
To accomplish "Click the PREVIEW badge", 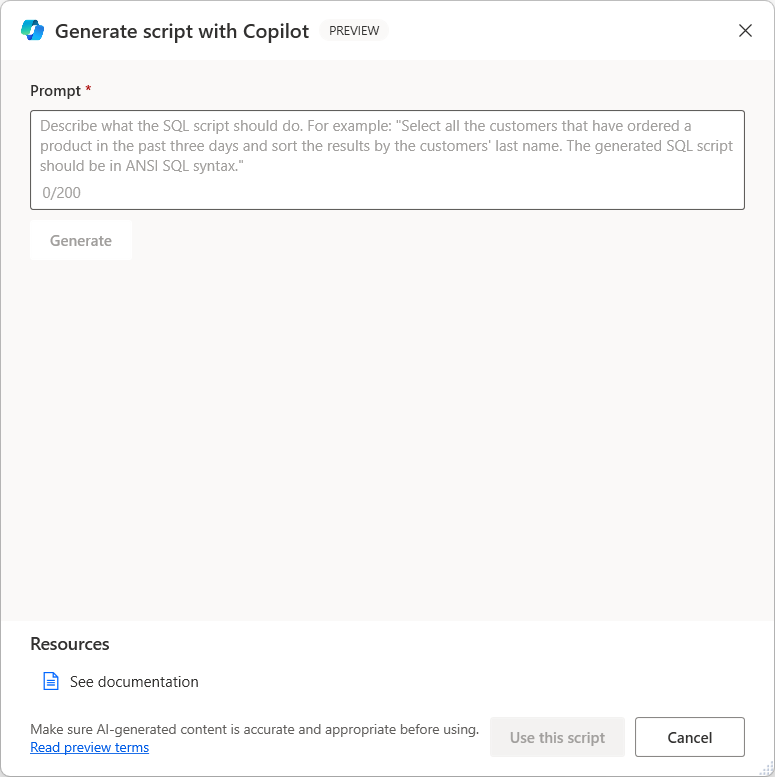I will pos(354,30).
